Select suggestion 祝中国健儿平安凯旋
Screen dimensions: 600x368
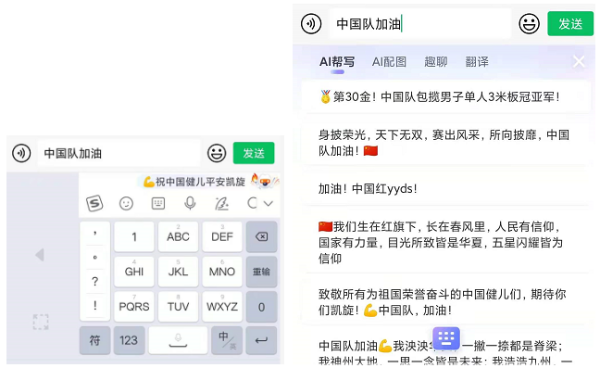click(x=194, y=181)
